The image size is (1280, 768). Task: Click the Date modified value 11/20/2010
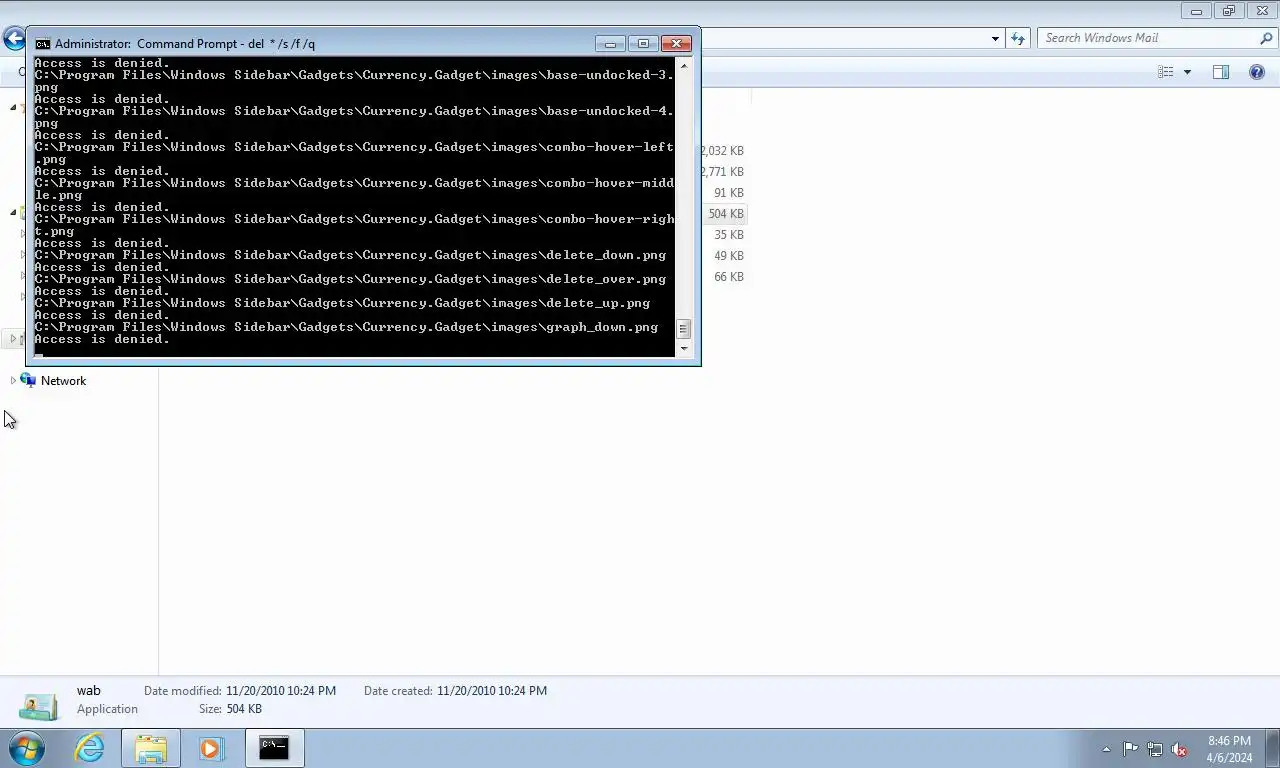[281, 691]
